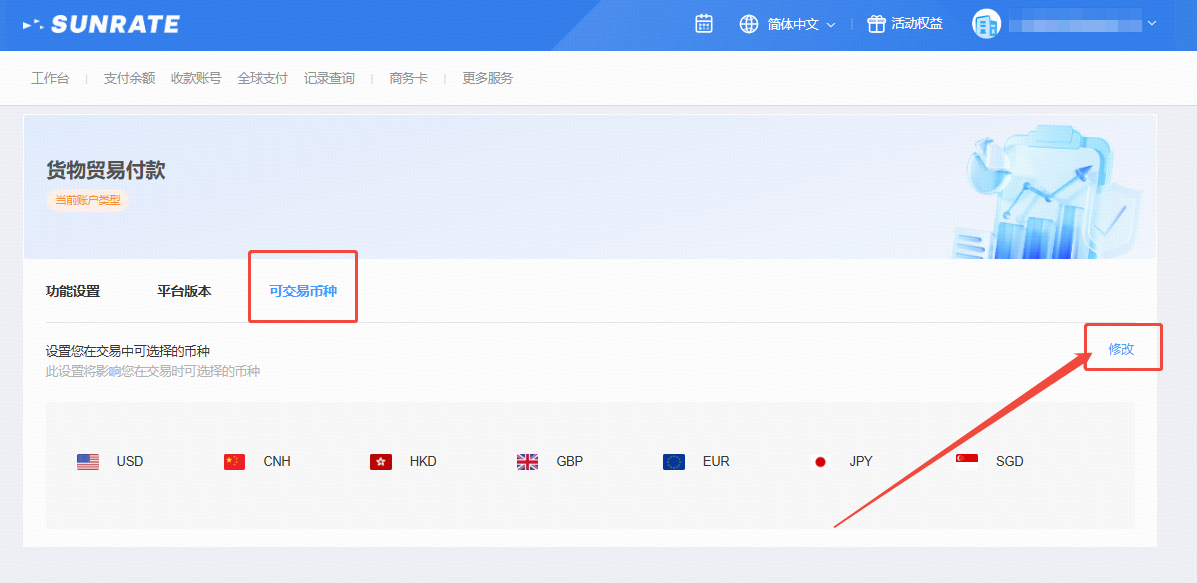1197x583 pixels.
Task: Open the 商务卡 menu item
Action: coord(408,78)
